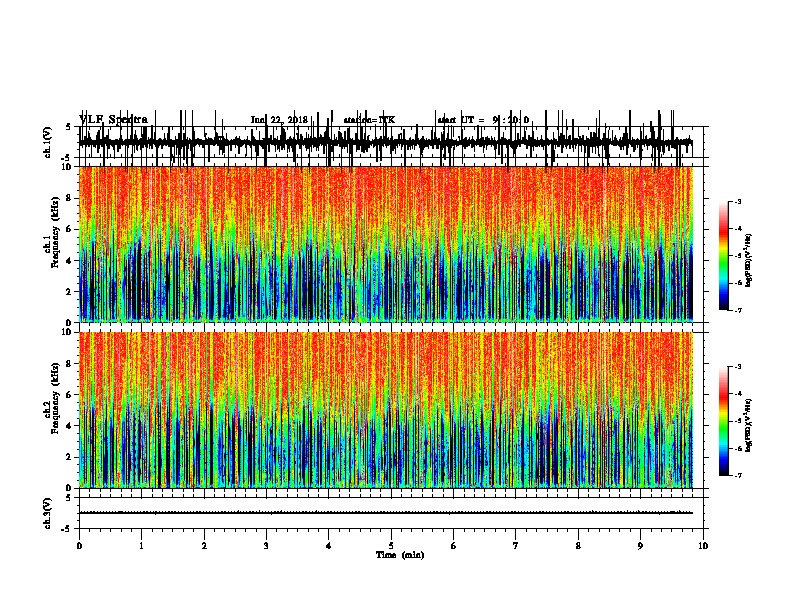Click time axis tick label "1"

pos(141,546)
